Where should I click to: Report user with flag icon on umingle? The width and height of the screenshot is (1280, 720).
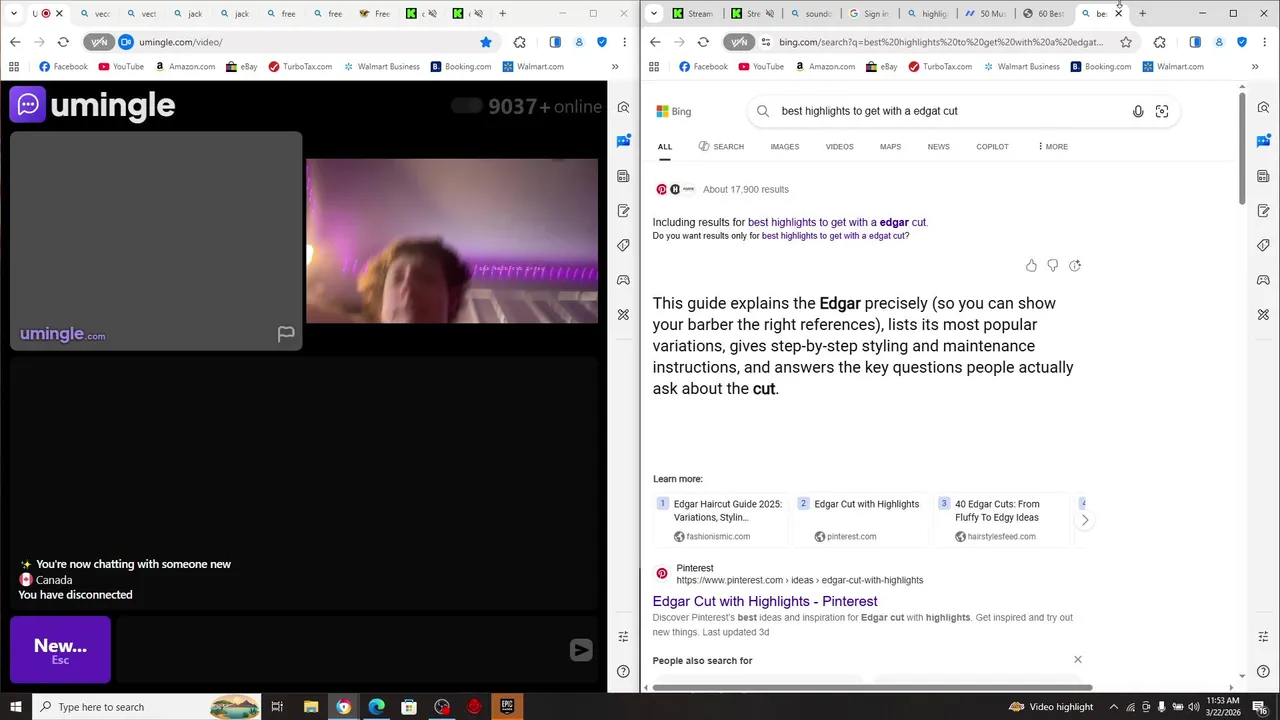click(x=286, y=334)
